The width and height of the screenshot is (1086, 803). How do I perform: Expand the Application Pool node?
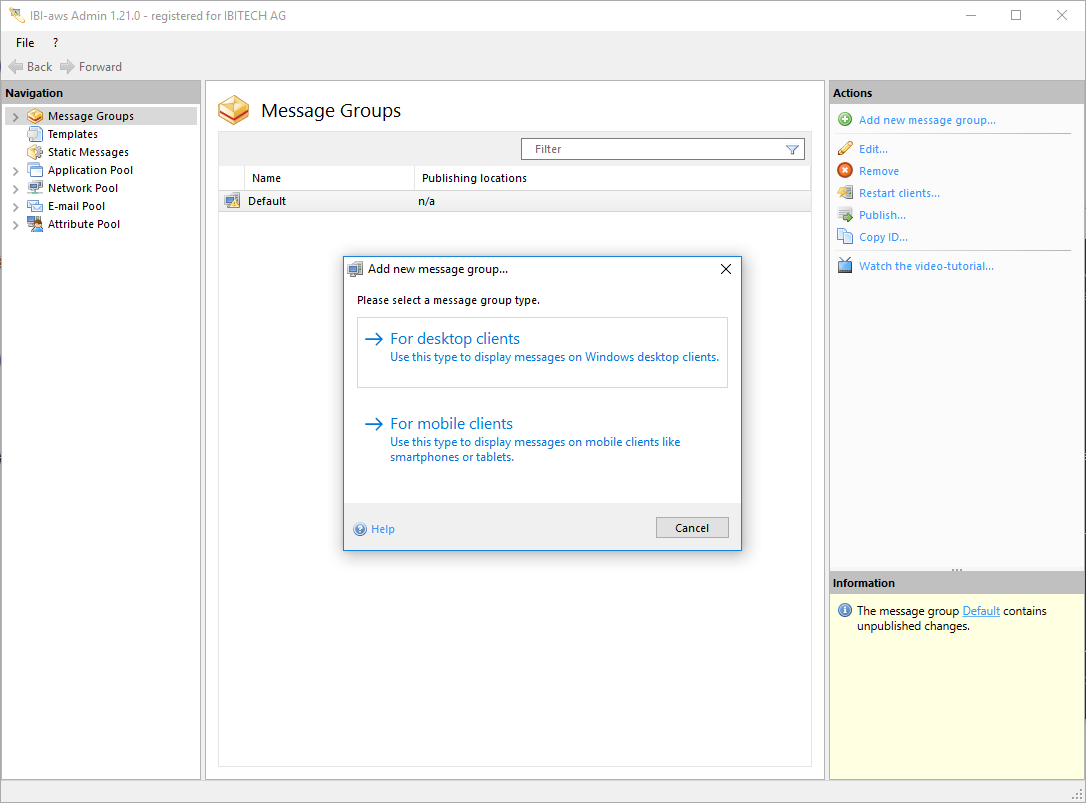click(x=15, y=171)
